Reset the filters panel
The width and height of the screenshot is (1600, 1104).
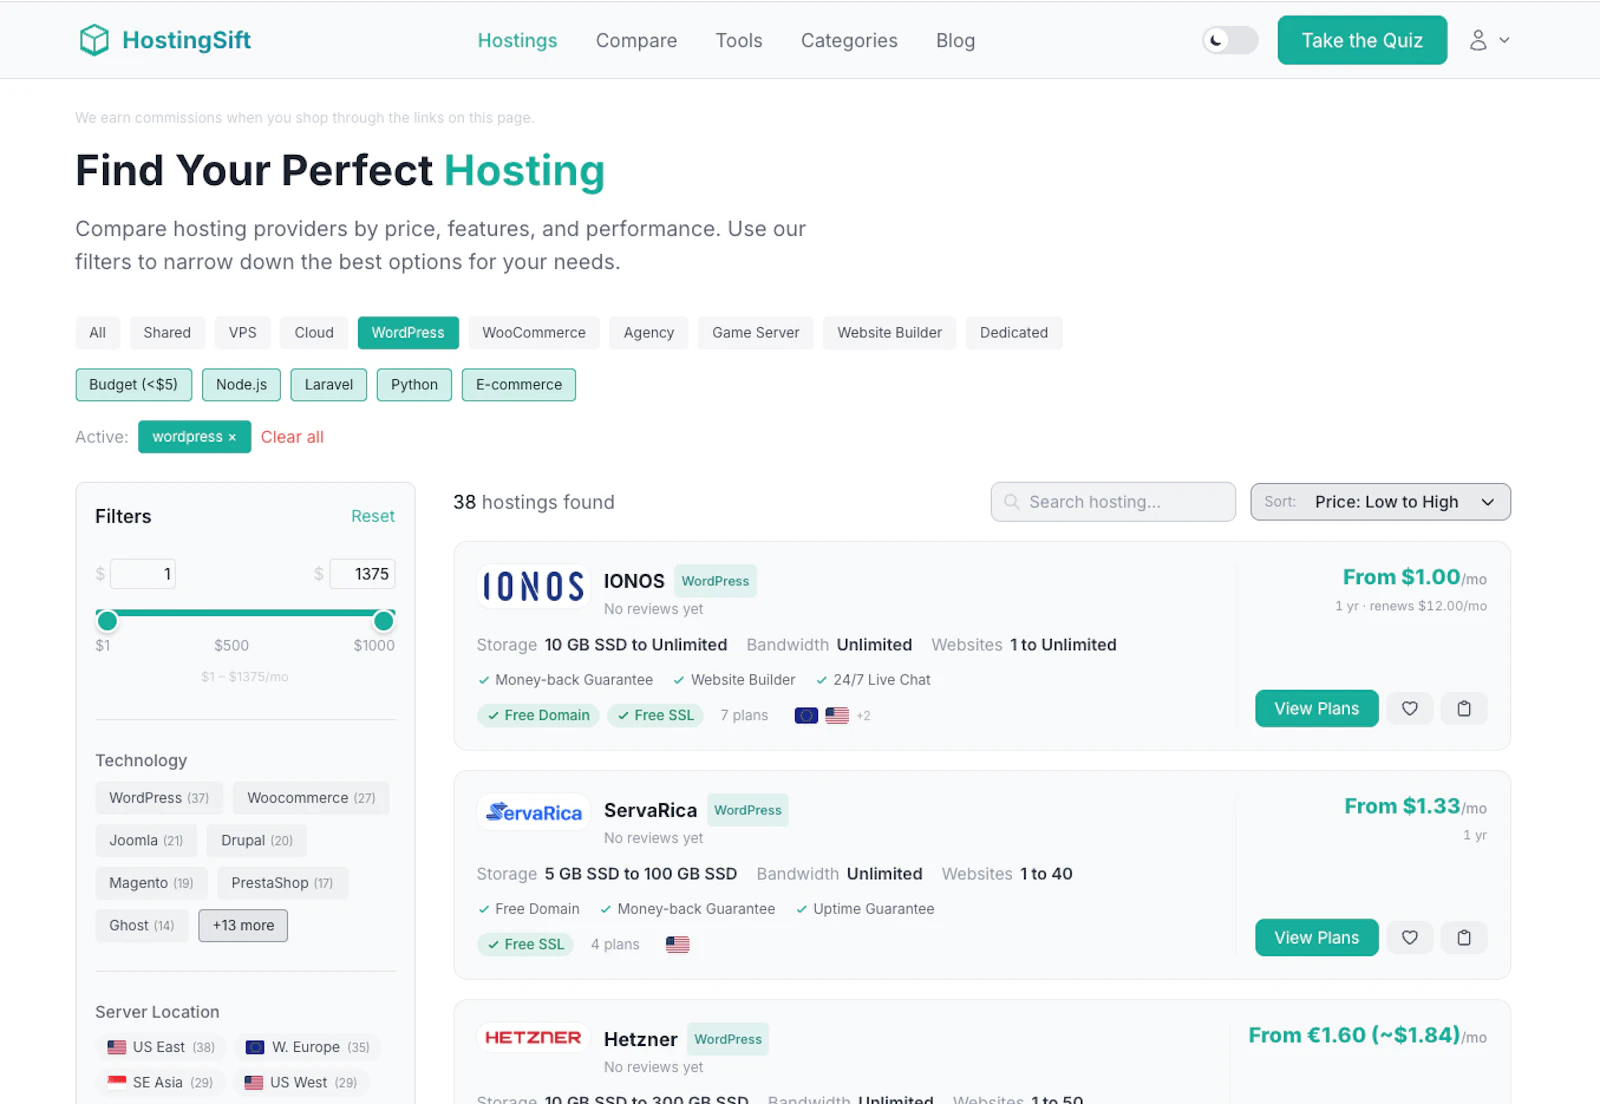point(373,516)
